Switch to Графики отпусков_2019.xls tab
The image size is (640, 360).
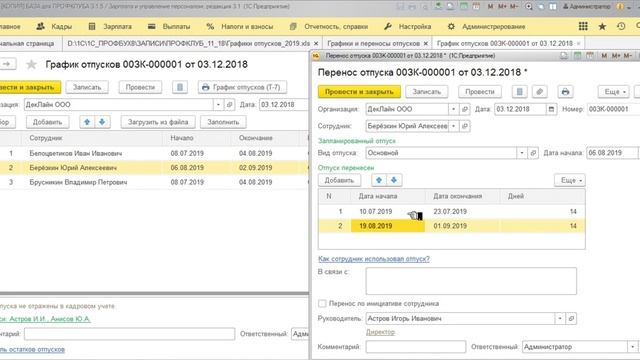click(x=189, y=43)
